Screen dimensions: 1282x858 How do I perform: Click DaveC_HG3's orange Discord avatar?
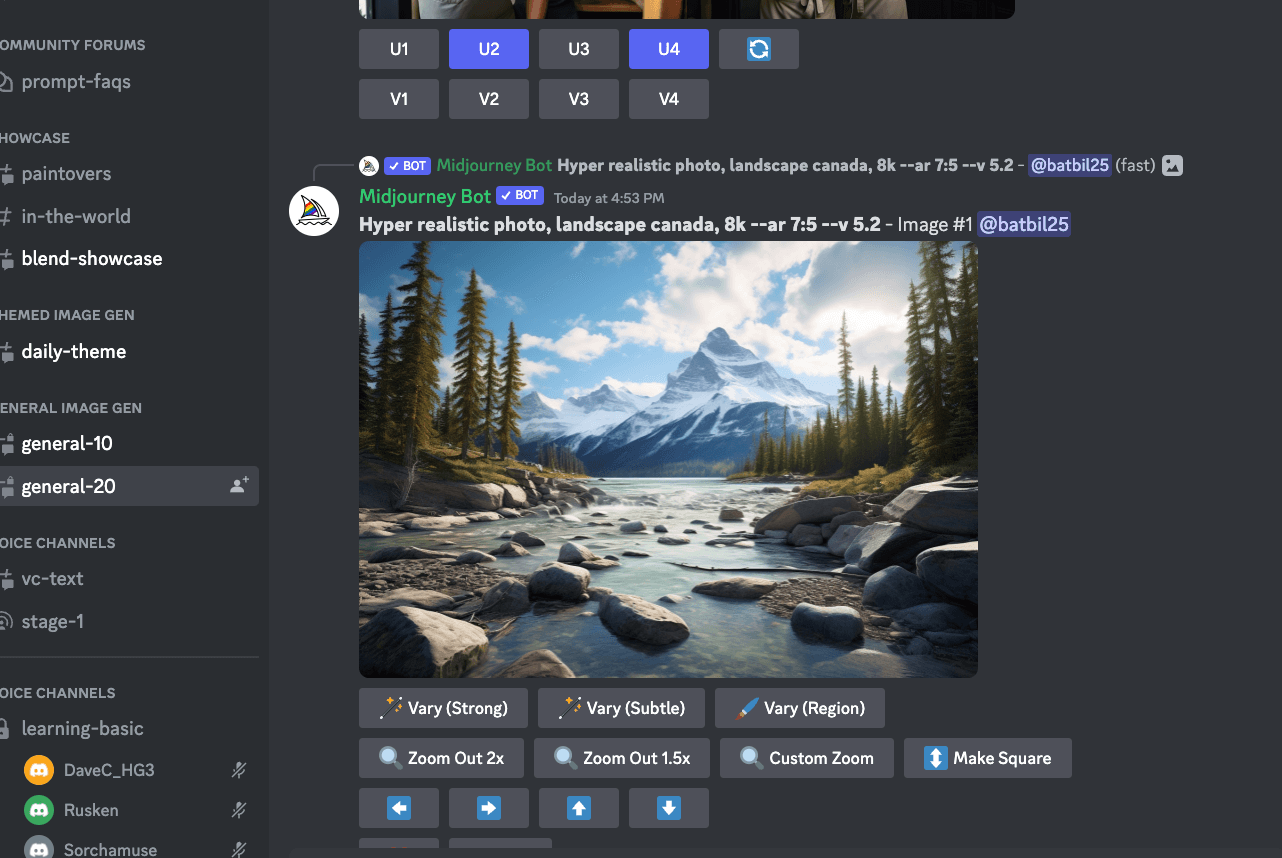(x=39, y=770)
